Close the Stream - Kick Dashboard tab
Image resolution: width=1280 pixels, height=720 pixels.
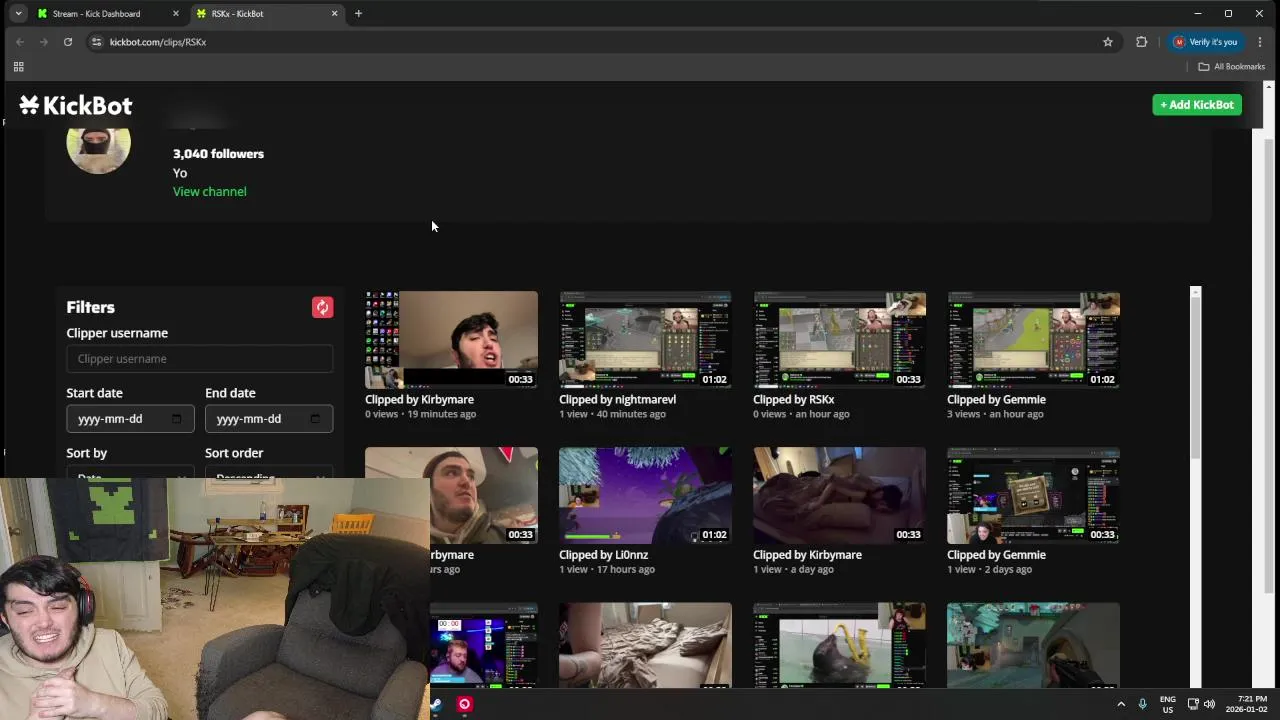176,13
